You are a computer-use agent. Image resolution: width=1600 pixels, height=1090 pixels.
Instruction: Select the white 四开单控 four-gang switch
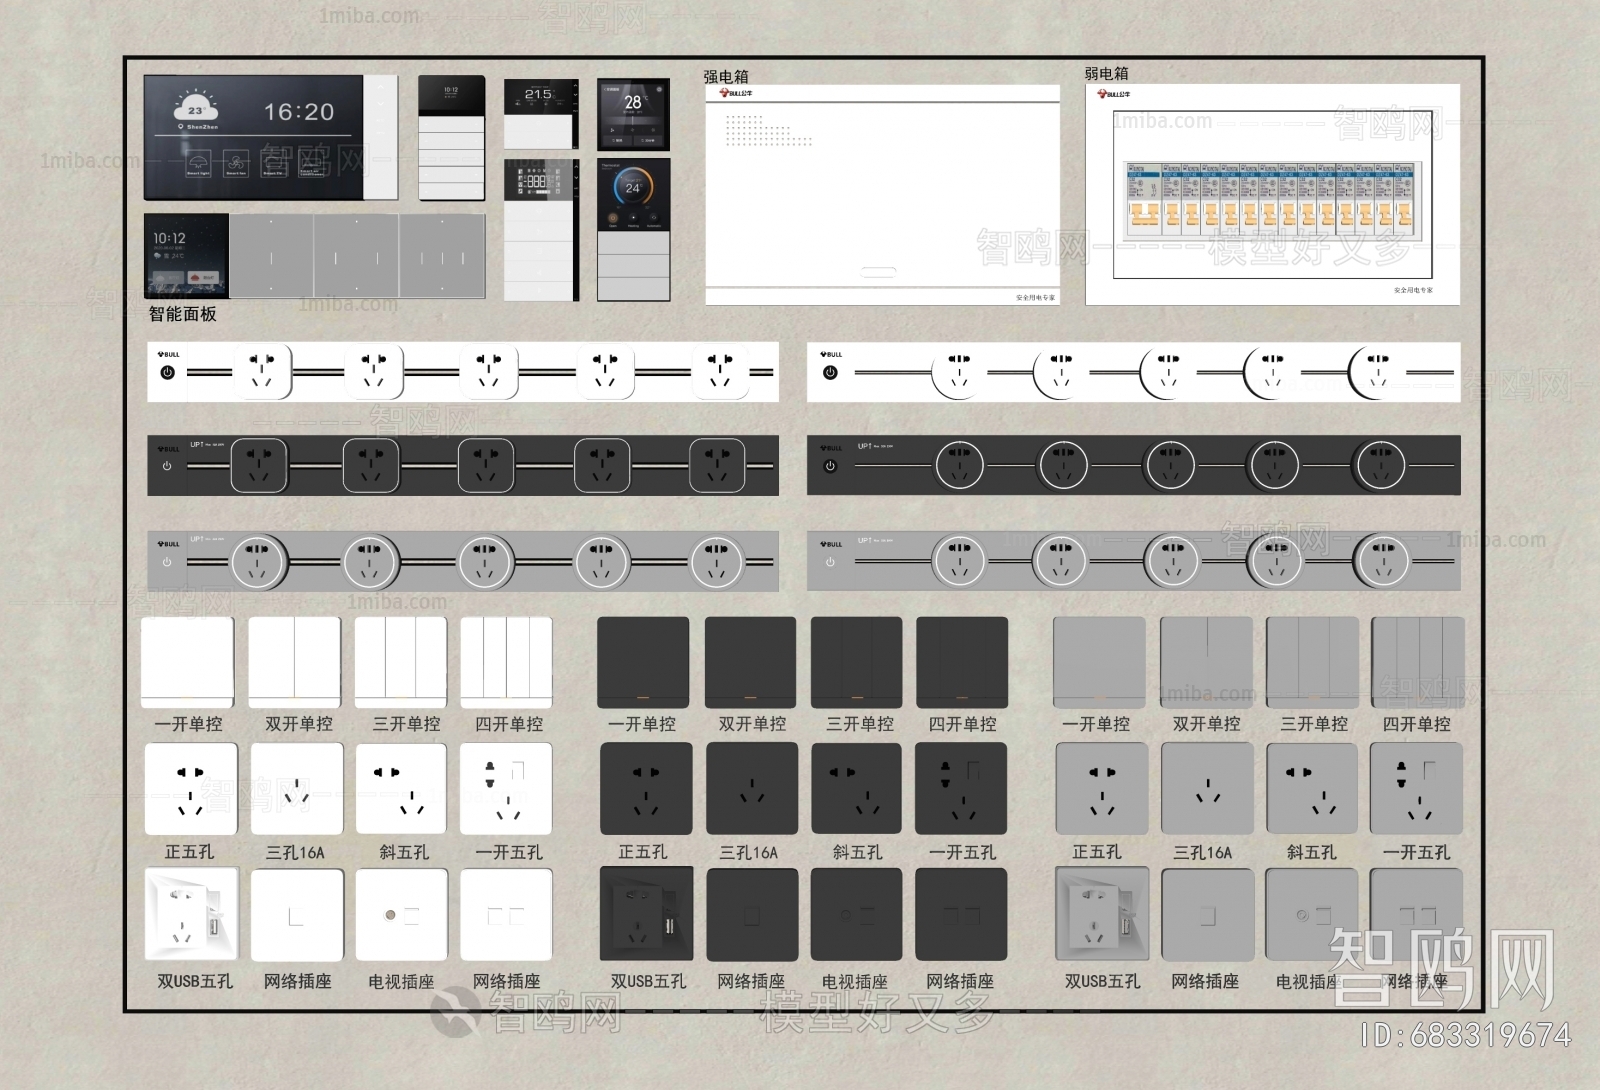click(x=506, y=662)
